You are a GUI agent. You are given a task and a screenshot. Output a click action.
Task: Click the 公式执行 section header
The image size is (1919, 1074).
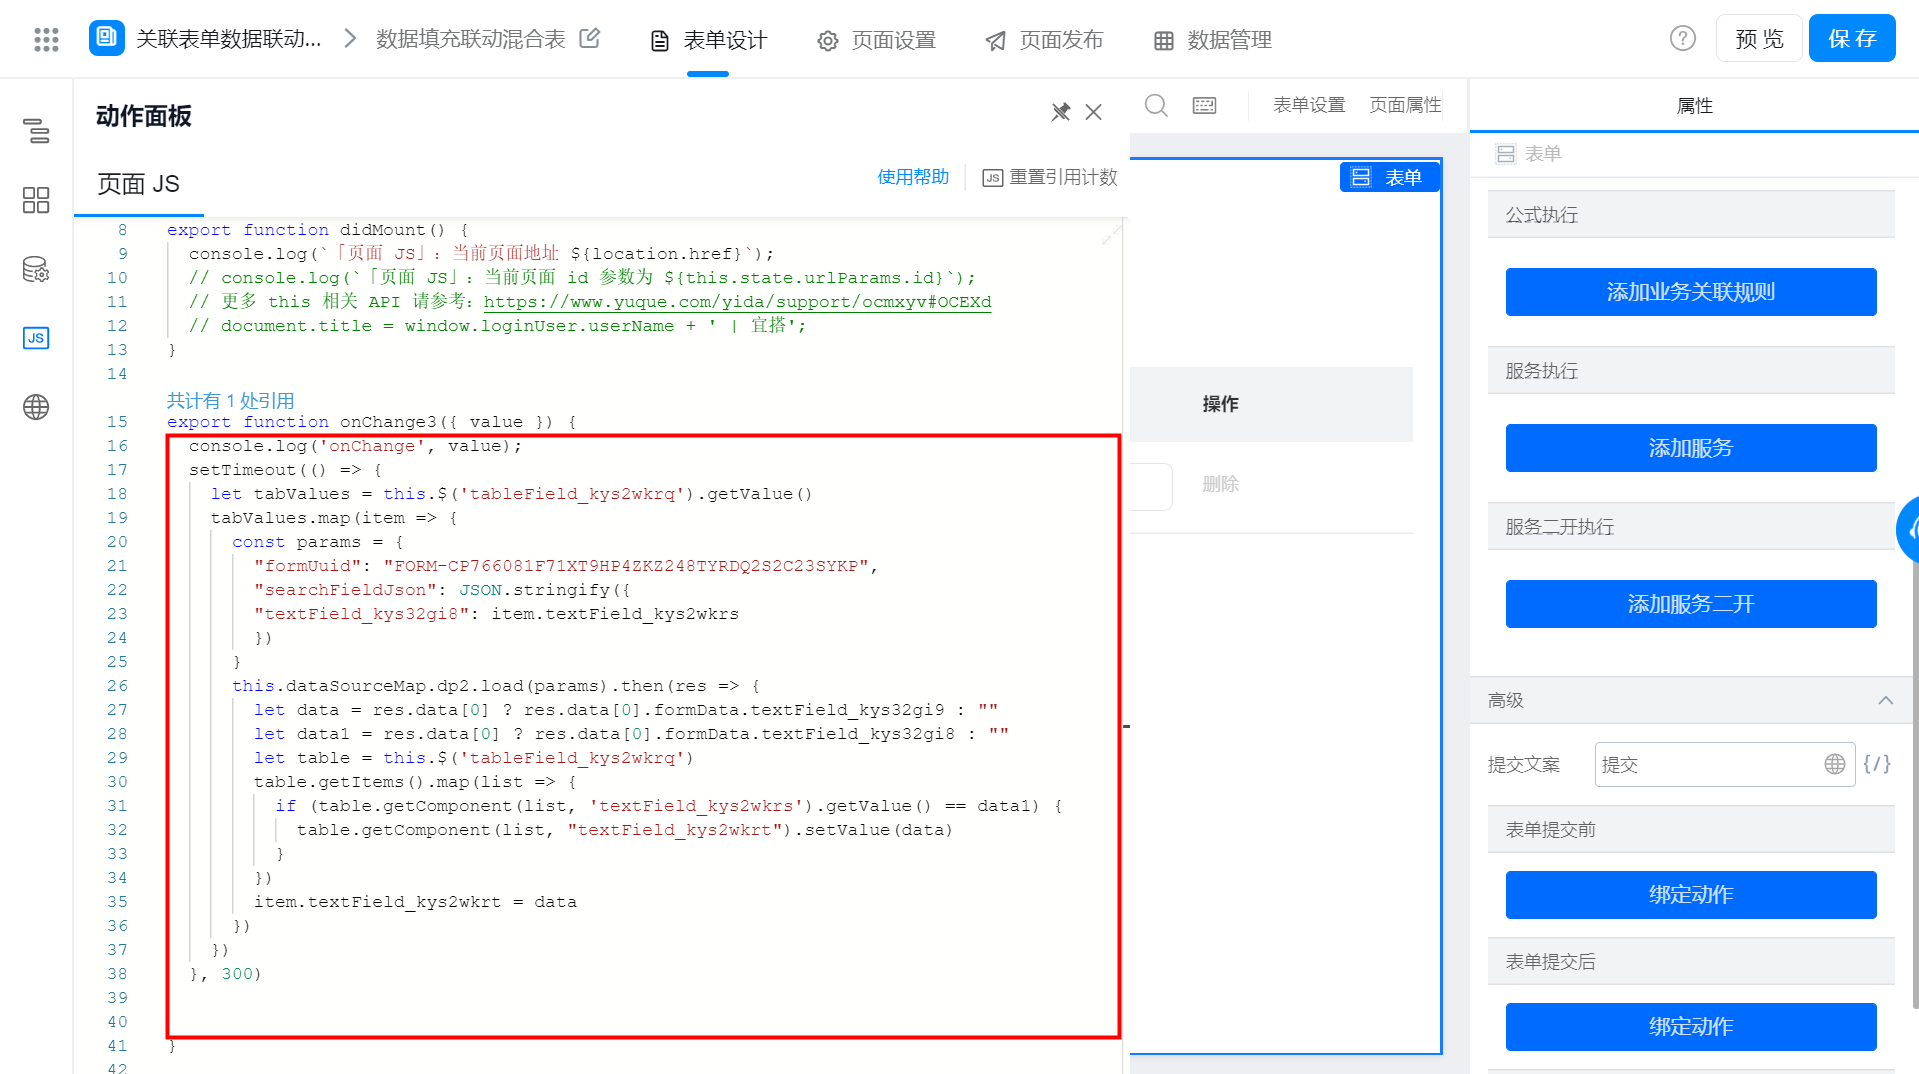[1691, 214]
